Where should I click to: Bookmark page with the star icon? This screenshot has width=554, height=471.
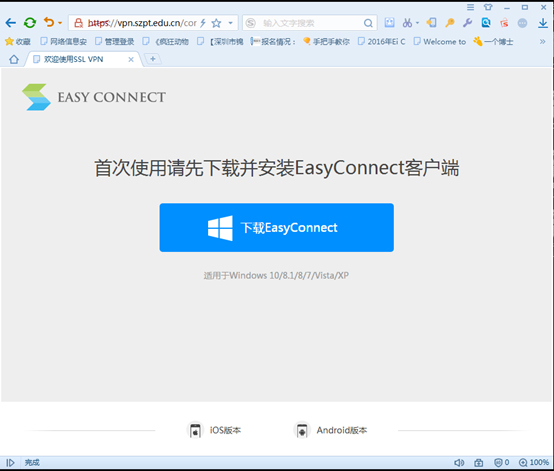click(216, 23)
